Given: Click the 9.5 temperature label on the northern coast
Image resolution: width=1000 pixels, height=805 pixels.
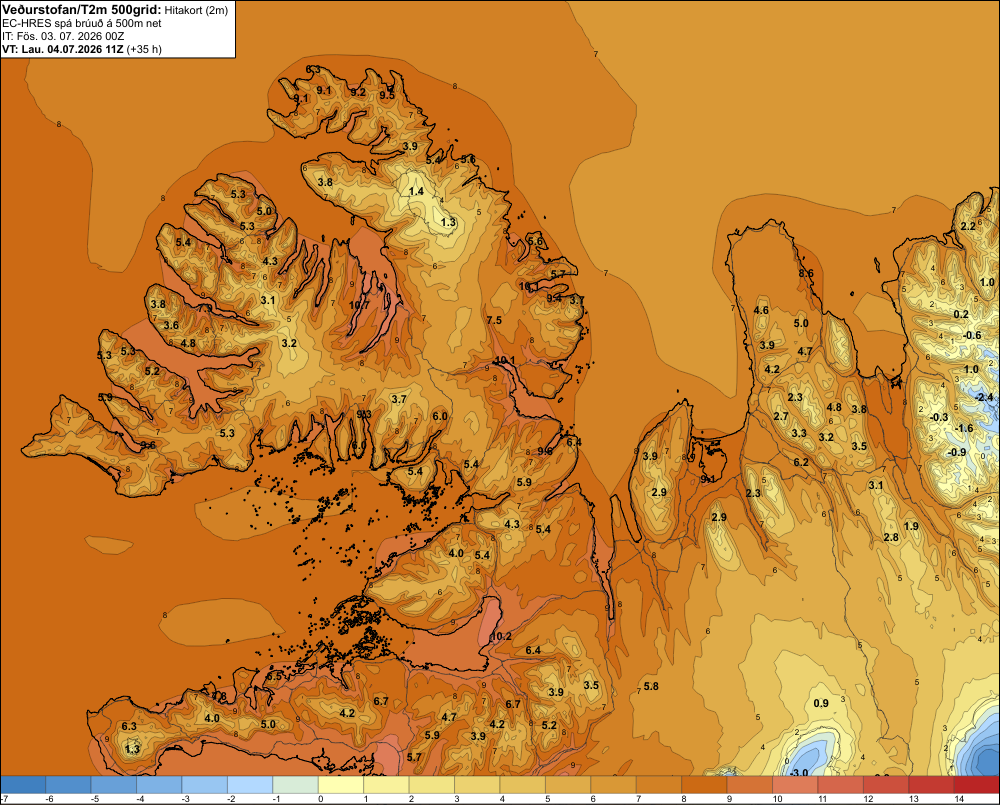Looking at the screenshot, I should [386, 95].
